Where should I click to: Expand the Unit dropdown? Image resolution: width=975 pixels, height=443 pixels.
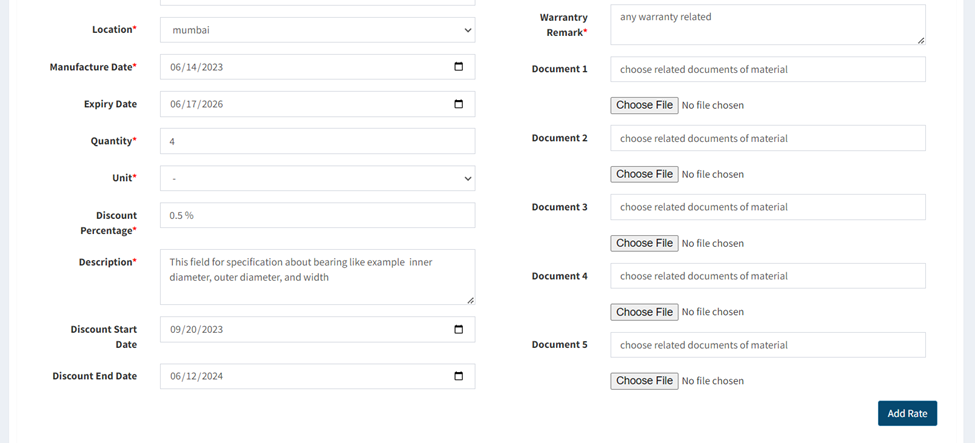[x=318, y=178]
